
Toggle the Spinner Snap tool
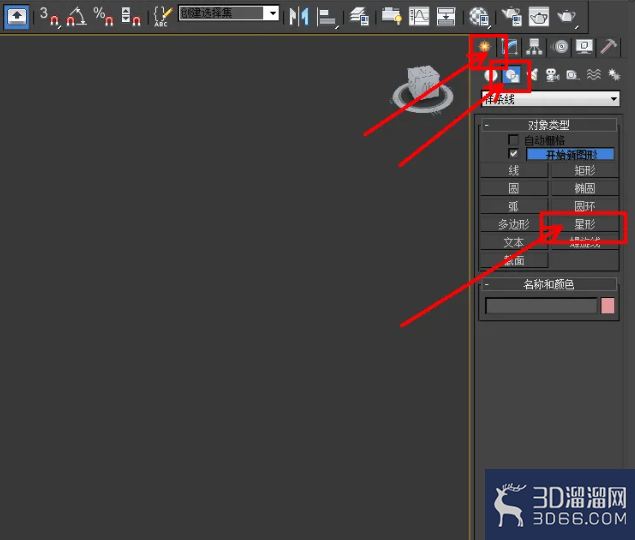[x=131, y=17]
